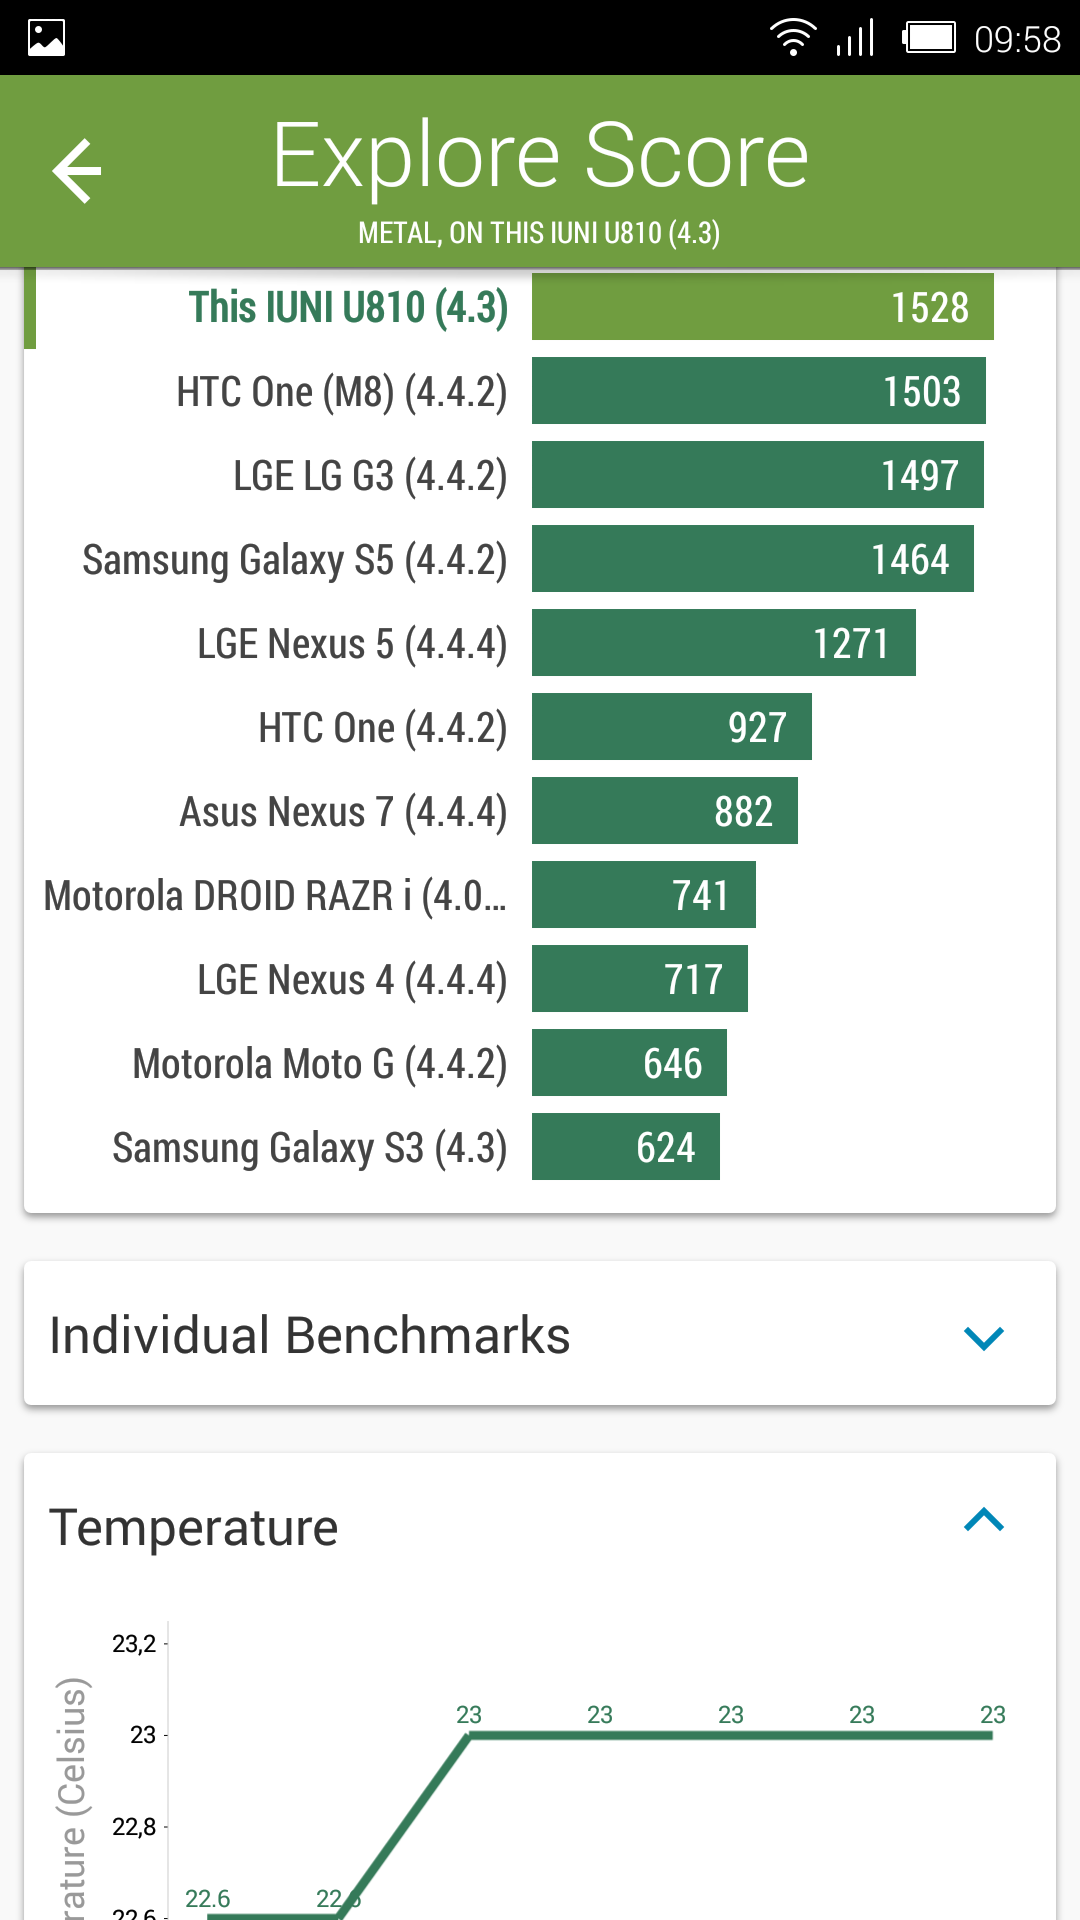Collapse the Temperature section chevron
This screenshot has width=1080, height=1920.
click(983, 1520)
